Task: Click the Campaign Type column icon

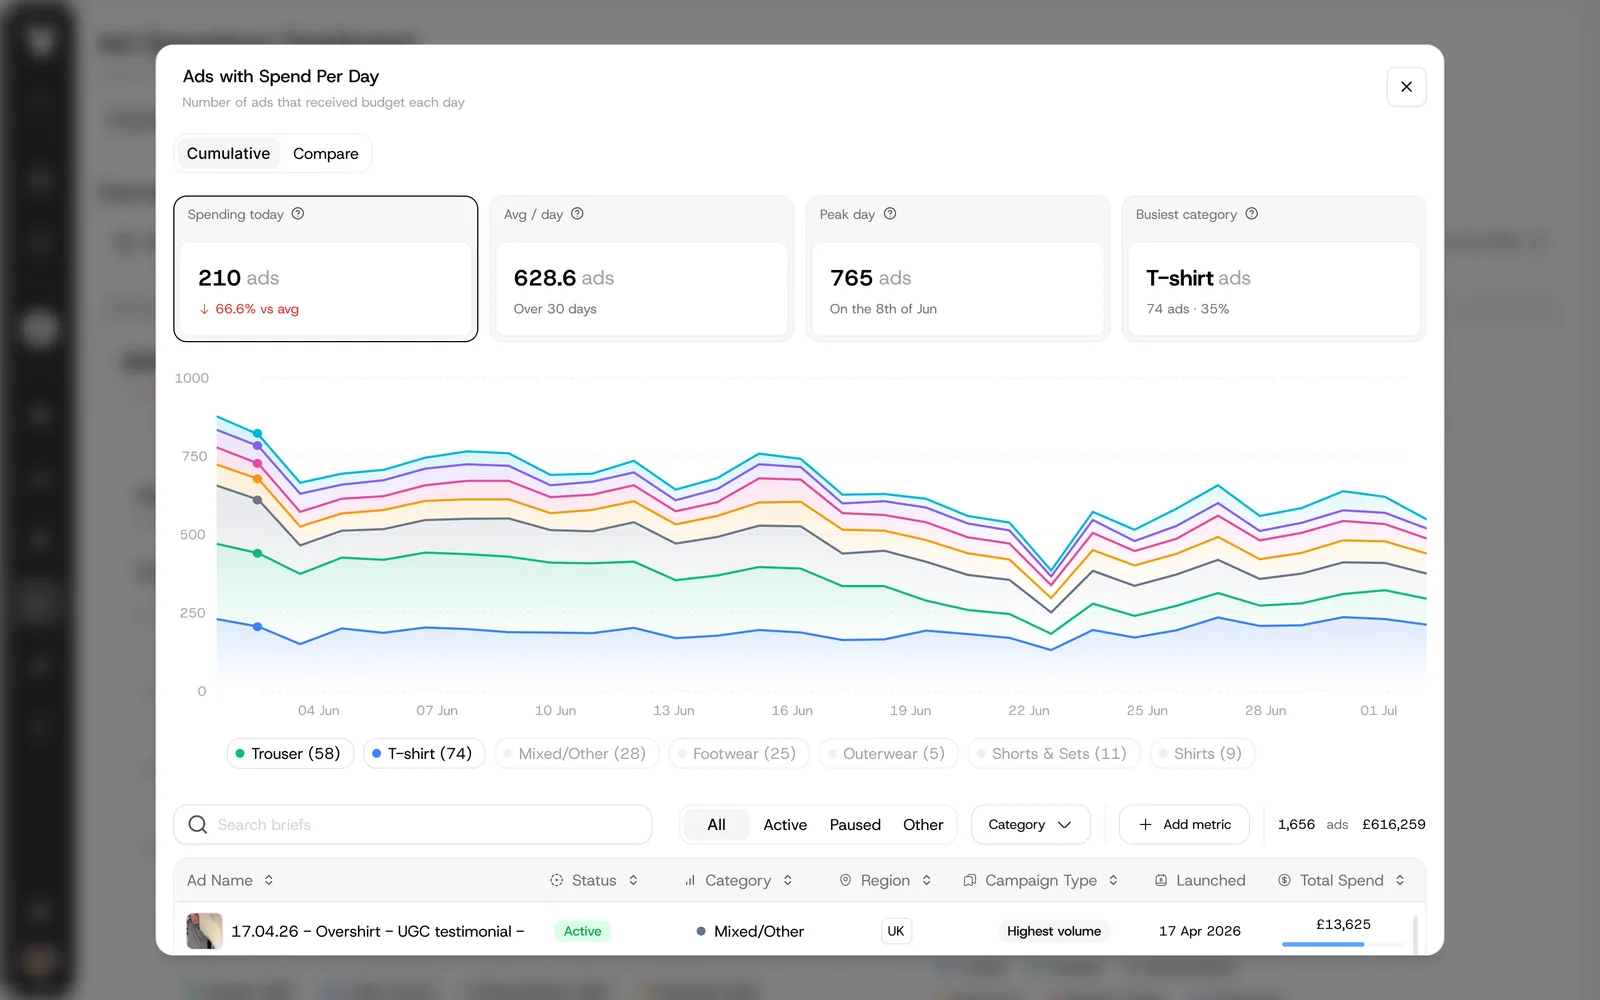Action: [970, 880]
